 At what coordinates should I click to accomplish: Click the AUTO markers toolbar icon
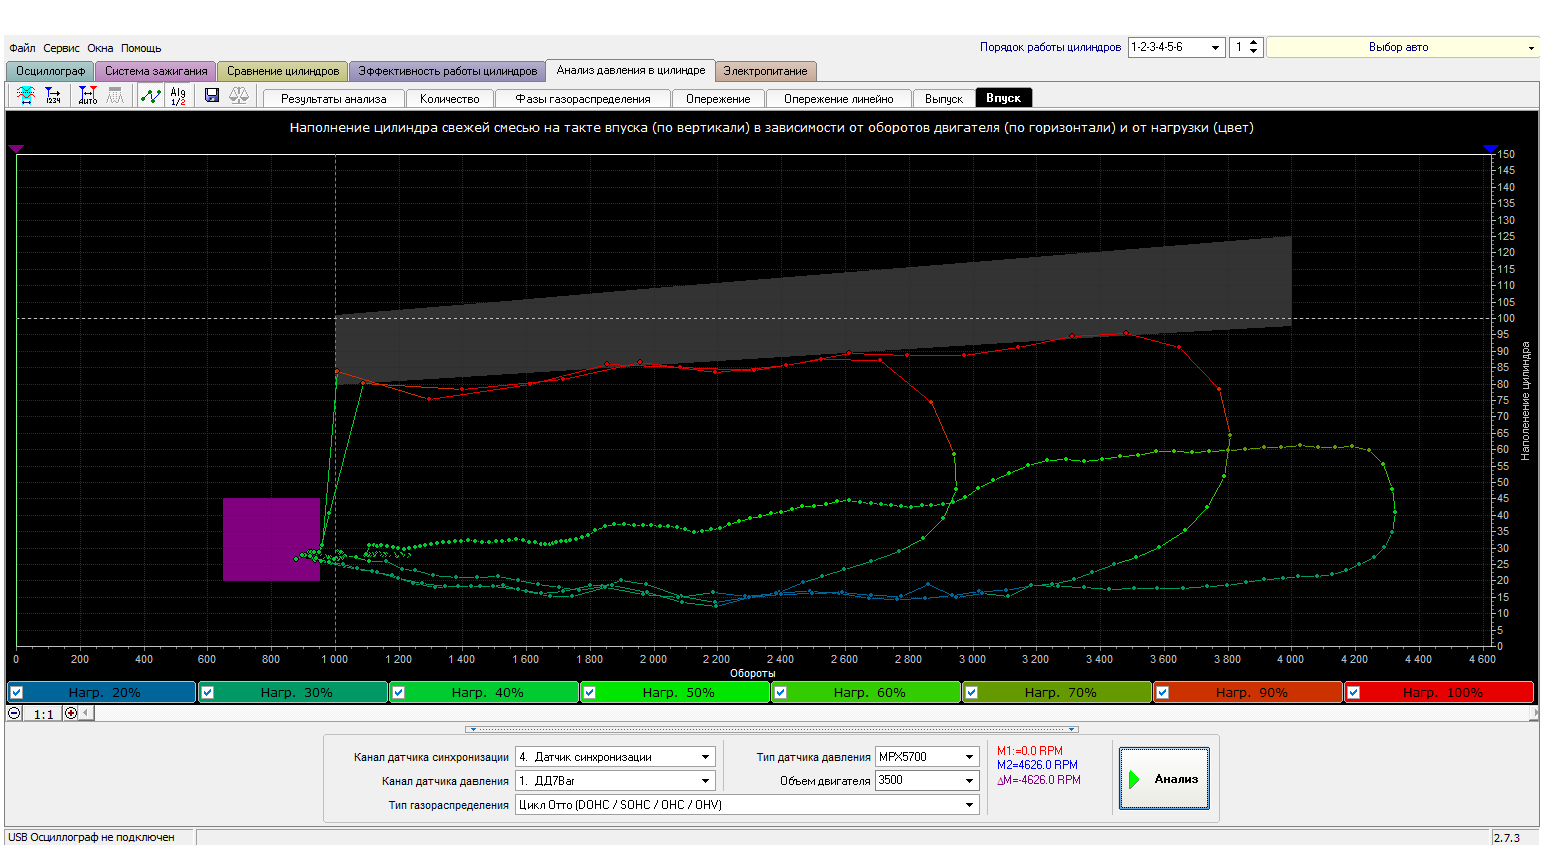pos(88,95)
